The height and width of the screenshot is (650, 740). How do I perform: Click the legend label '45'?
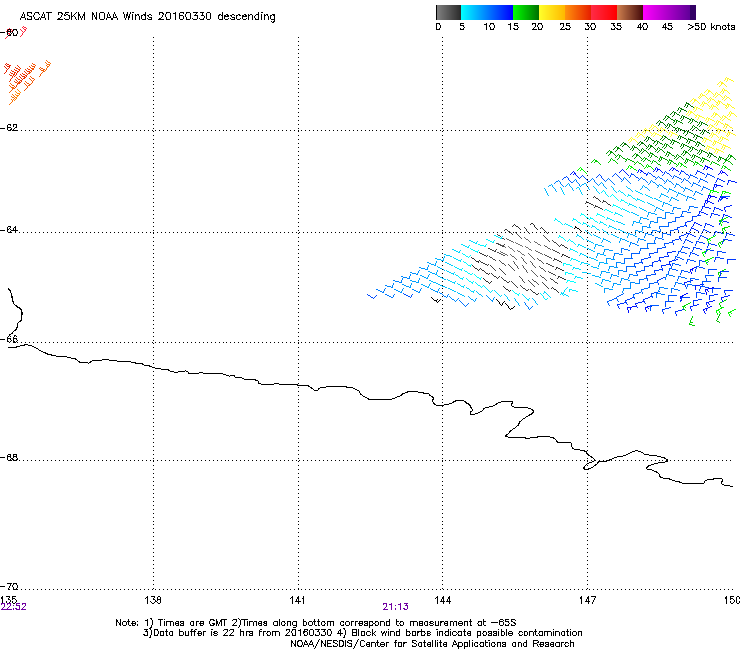(x=667, y=27)
